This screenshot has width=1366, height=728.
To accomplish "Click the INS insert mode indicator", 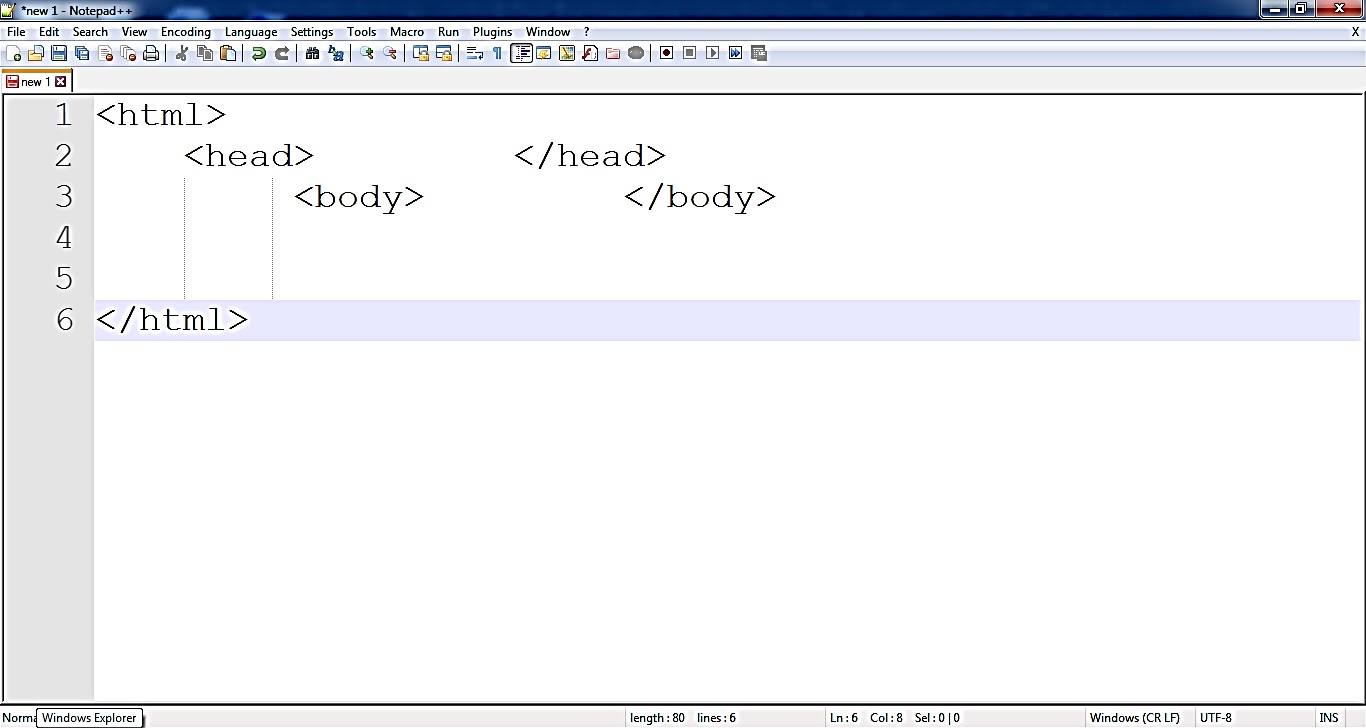I will tap(1329, 718).
